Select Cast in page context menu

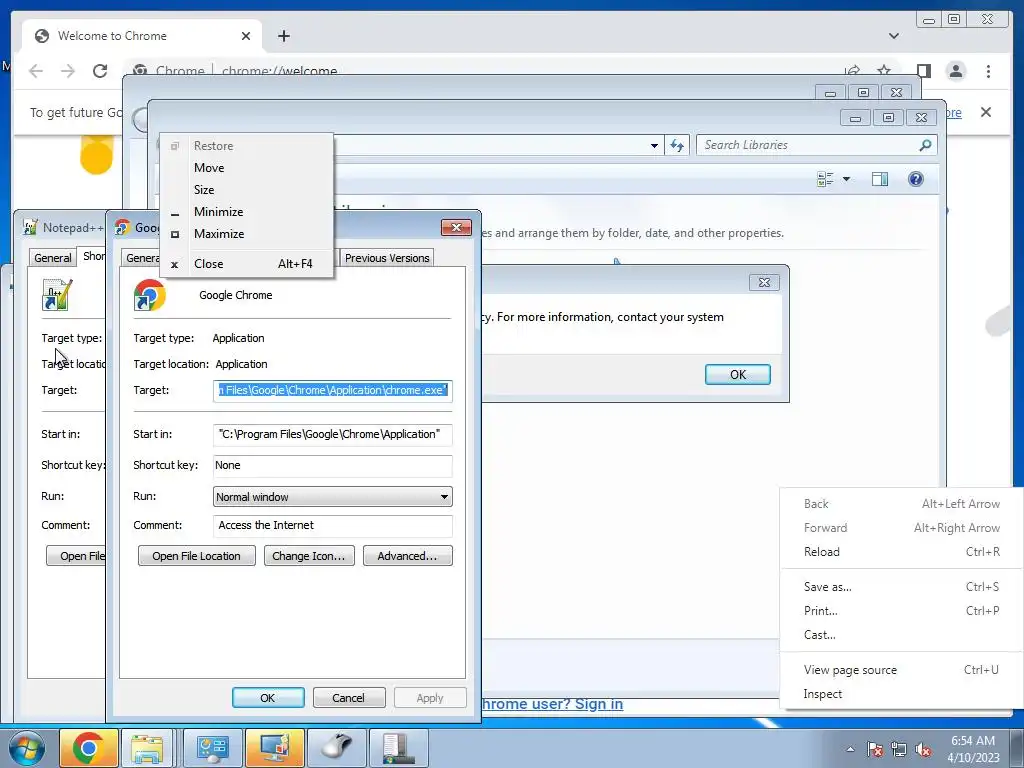(x=901, y=635)
